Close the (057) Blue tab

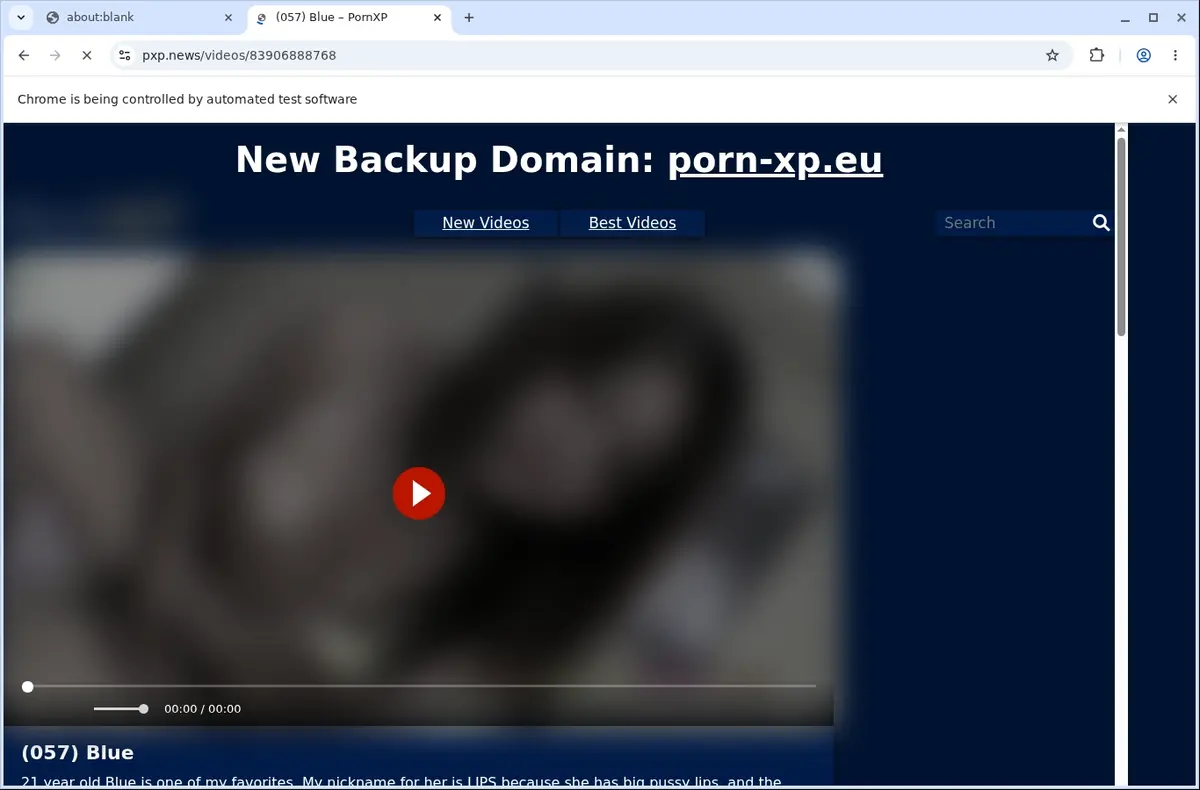tap(439, 17)
